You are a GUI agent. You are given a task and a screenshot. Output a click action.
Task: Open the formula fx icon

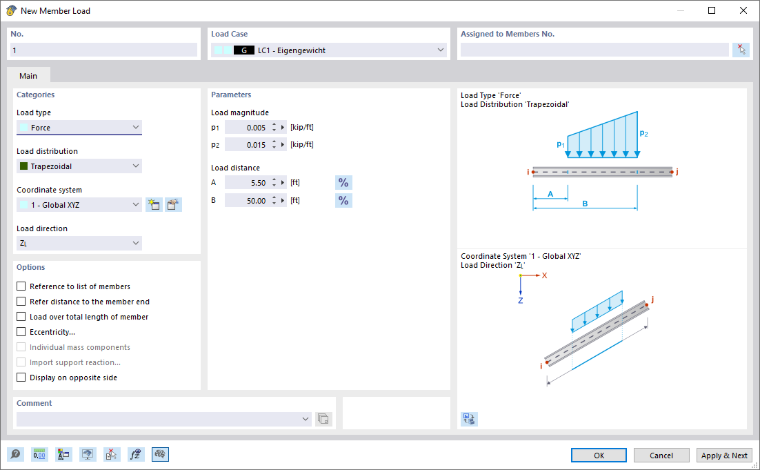pos(136,454)
